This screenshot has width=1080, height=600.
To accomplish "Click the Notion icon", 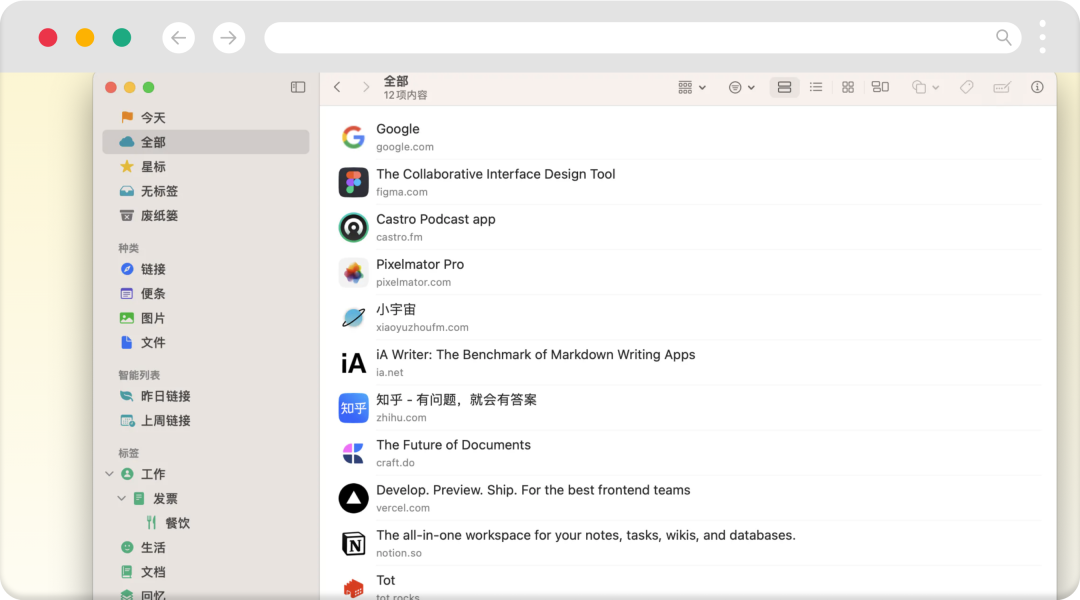I will pos(353,544).
